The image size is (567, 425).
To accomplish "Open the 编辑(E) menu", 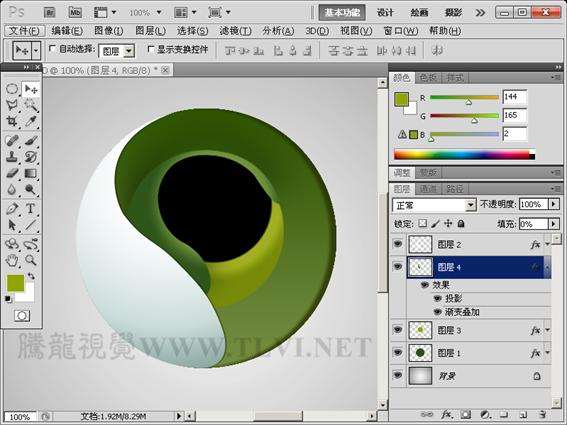I will [67, 31].
